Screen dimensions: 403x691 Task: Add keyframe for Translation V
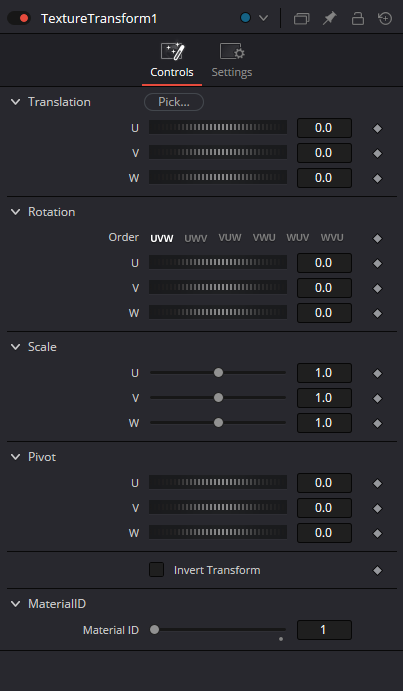[377, 153]
